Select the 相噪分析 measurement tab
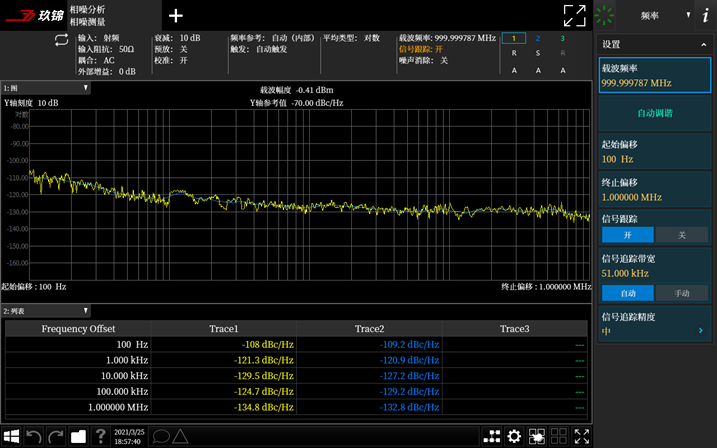This screenshot has height=448, width=717. point(114,16)
